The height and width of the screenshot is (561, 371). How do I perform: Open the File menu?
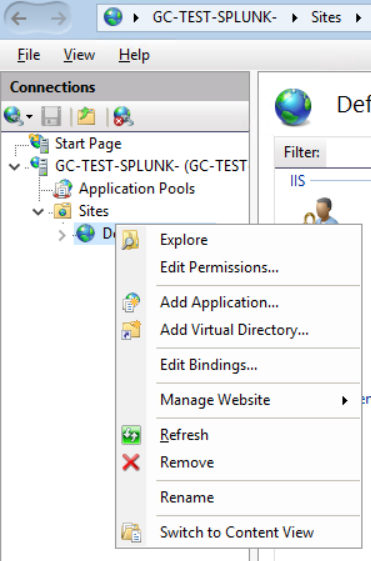29,55
